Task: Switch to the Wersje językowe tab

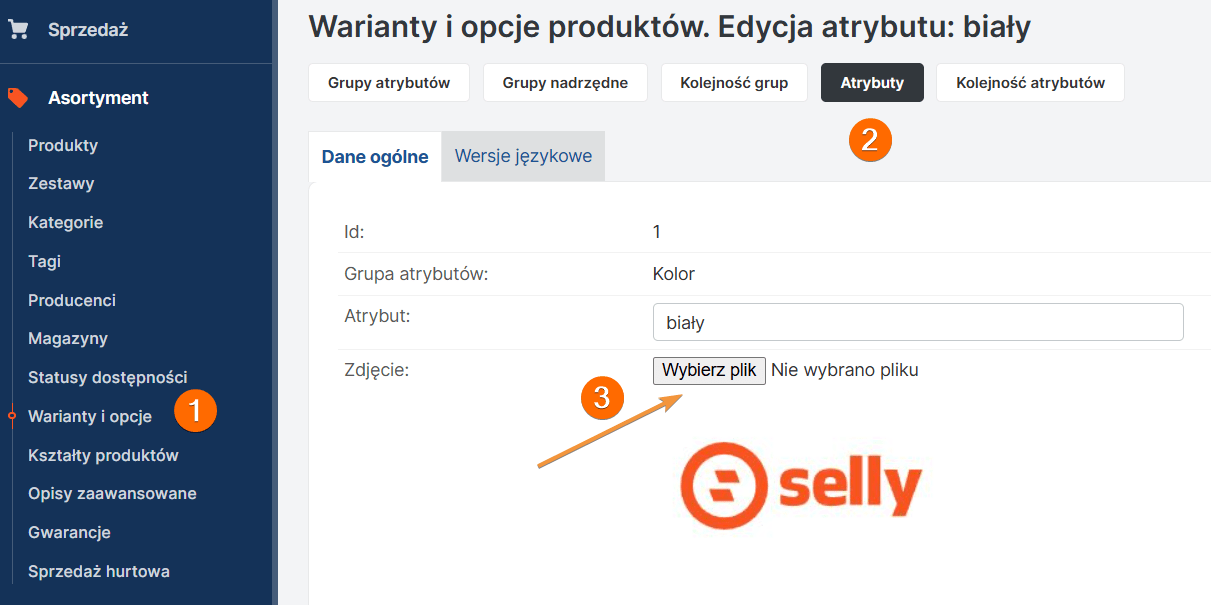Action: point(523,156)
